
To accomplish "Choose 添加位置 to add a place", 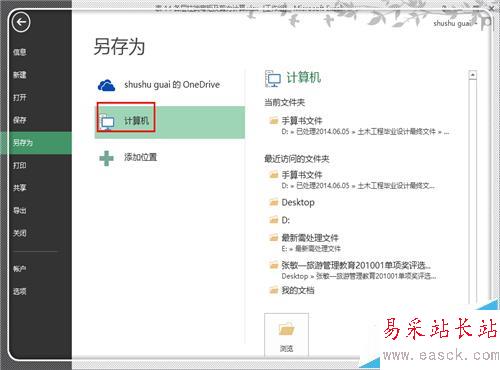I will pos(140,157).
